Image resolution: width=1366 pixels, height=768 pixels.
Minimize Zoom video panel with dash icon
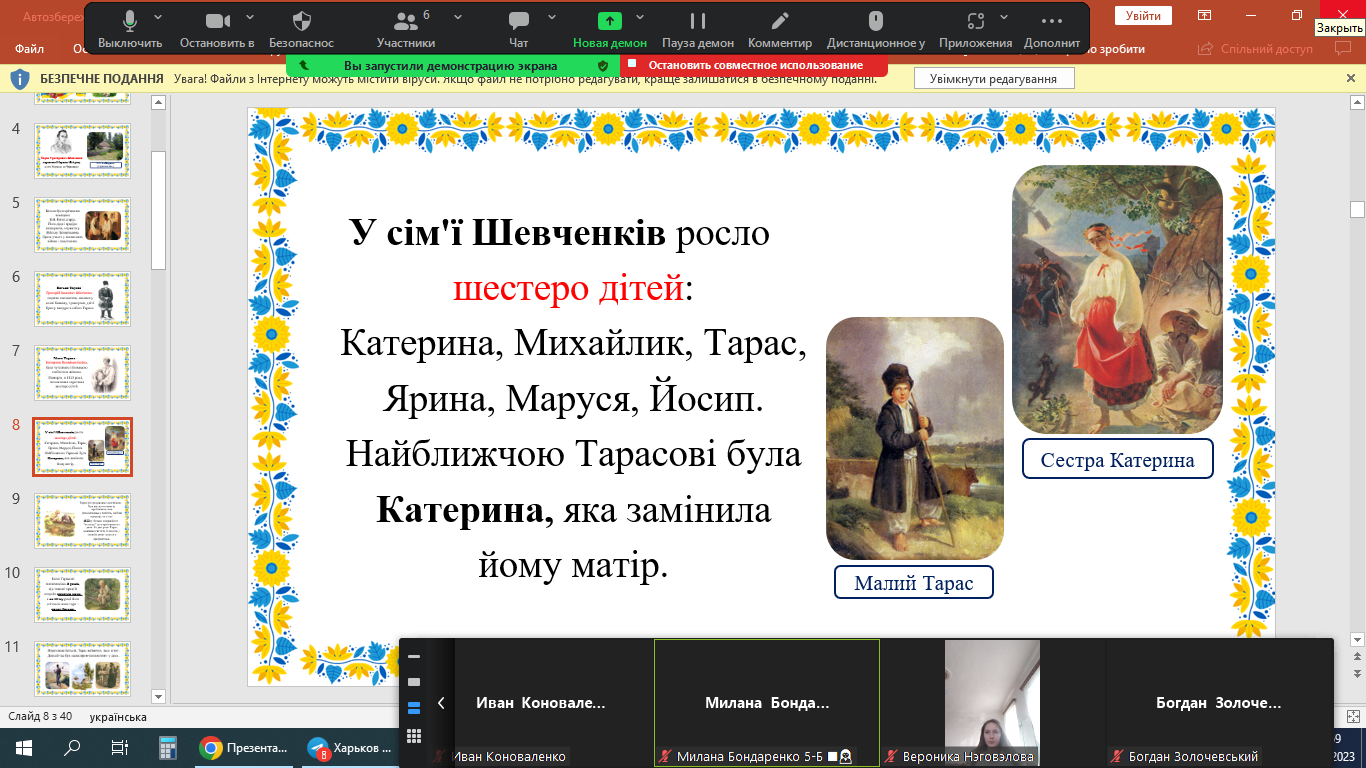coord(414,657)
